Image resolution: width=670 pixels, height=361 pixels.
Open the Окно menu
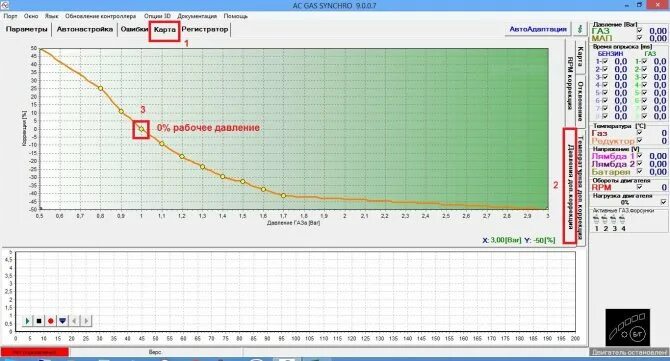pyautogui.click(x=31, y=16)
